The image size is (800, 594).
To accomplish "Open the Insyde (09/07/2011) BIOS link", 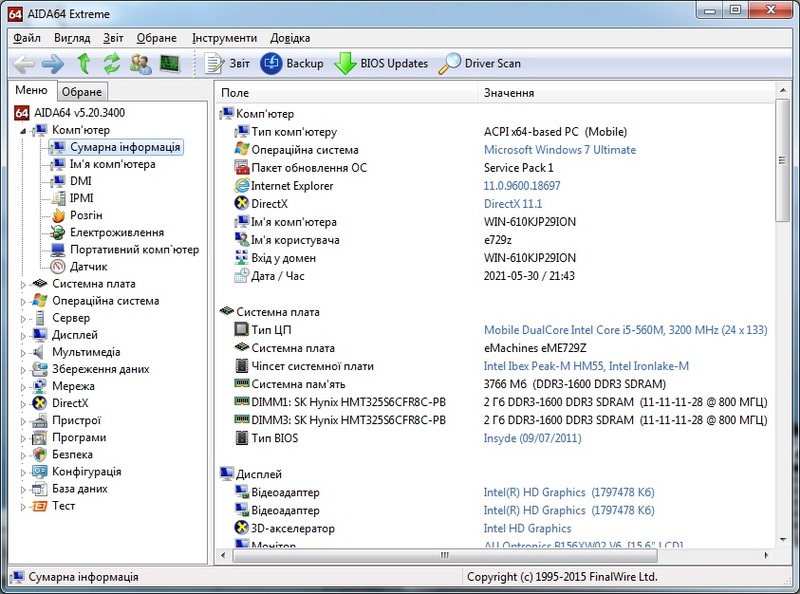I will click(x=532, y=438).
